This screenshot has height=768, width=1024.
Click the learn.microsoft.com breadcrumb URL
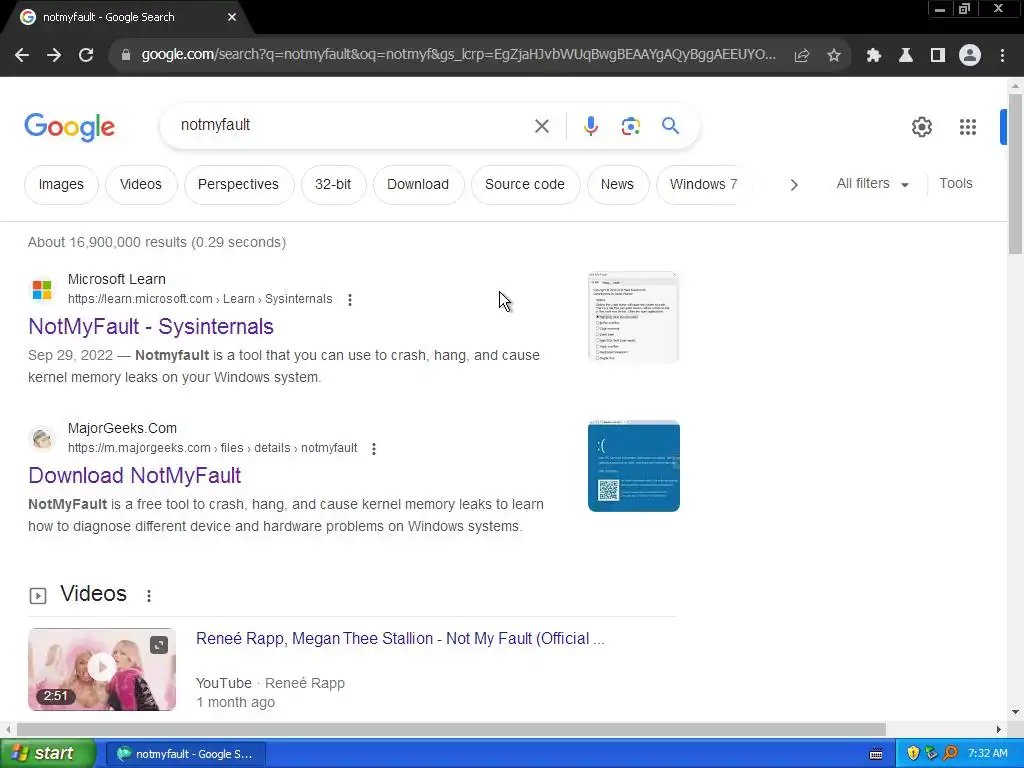tap(200, 299)
